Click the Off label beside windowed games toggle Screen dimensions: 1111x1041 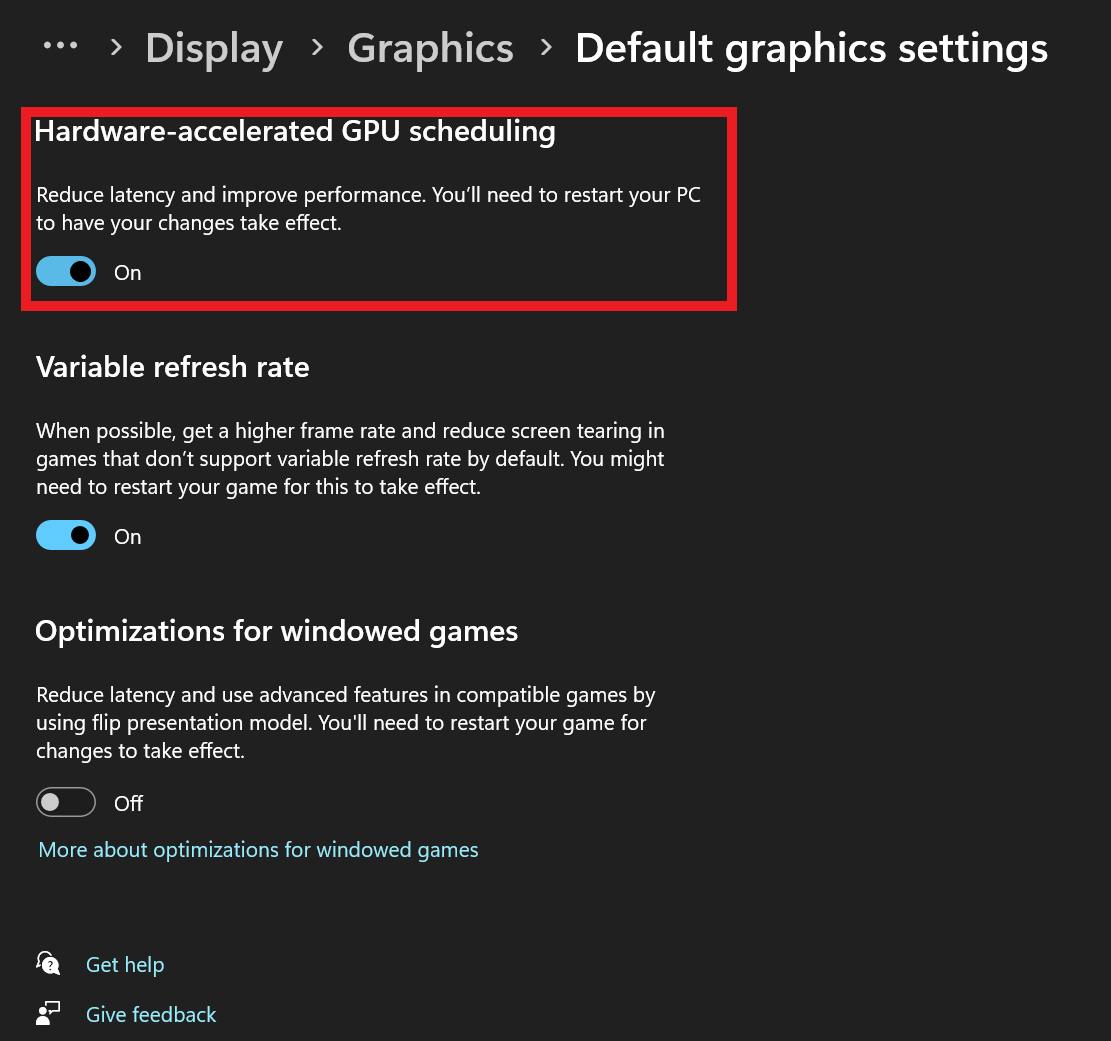pyautogui.click(x=129, y=803)
